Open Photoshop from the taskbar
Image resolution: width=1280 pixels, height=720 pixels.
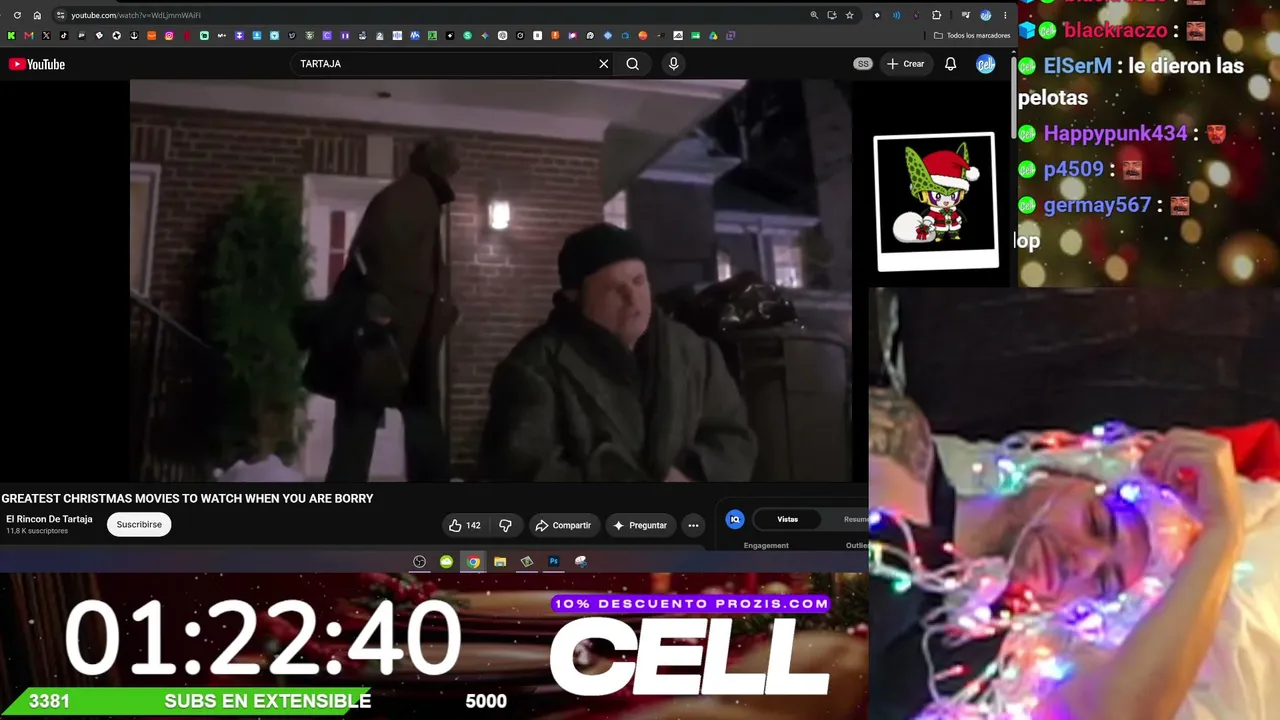(x=554, y=562)
